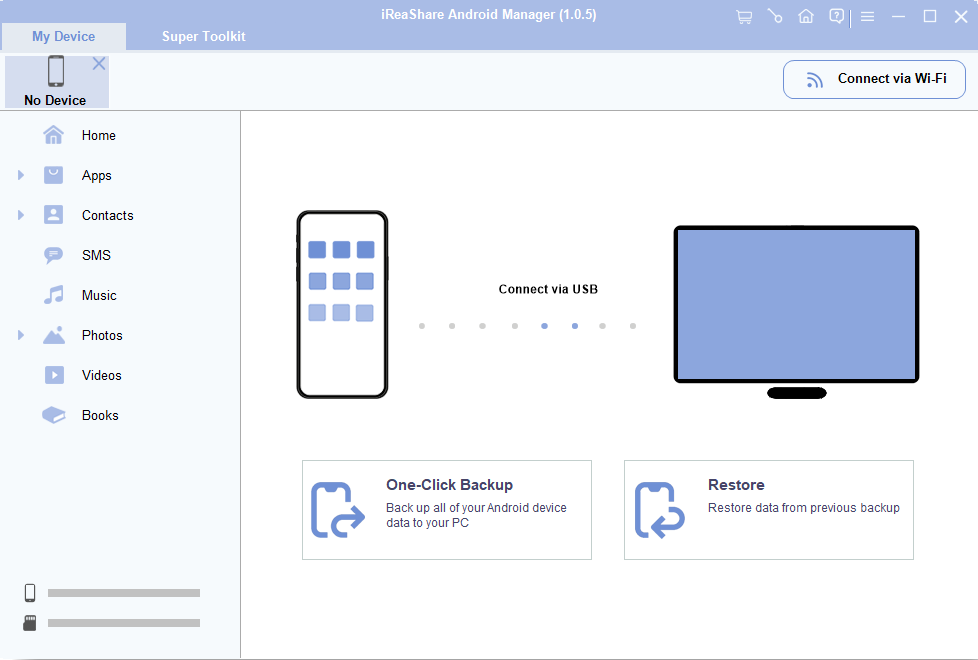Click the Photos mountain icon
This screenshot has width=978, height=660.
point(54,335)
